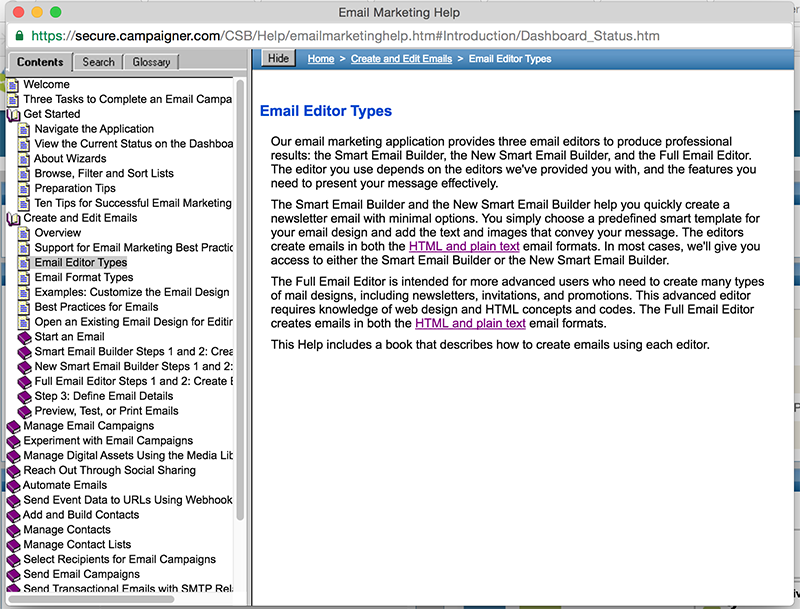The image size is (800, 609).
Task: Follow first HTML and plain text link
Action: (x=464, y=247)
